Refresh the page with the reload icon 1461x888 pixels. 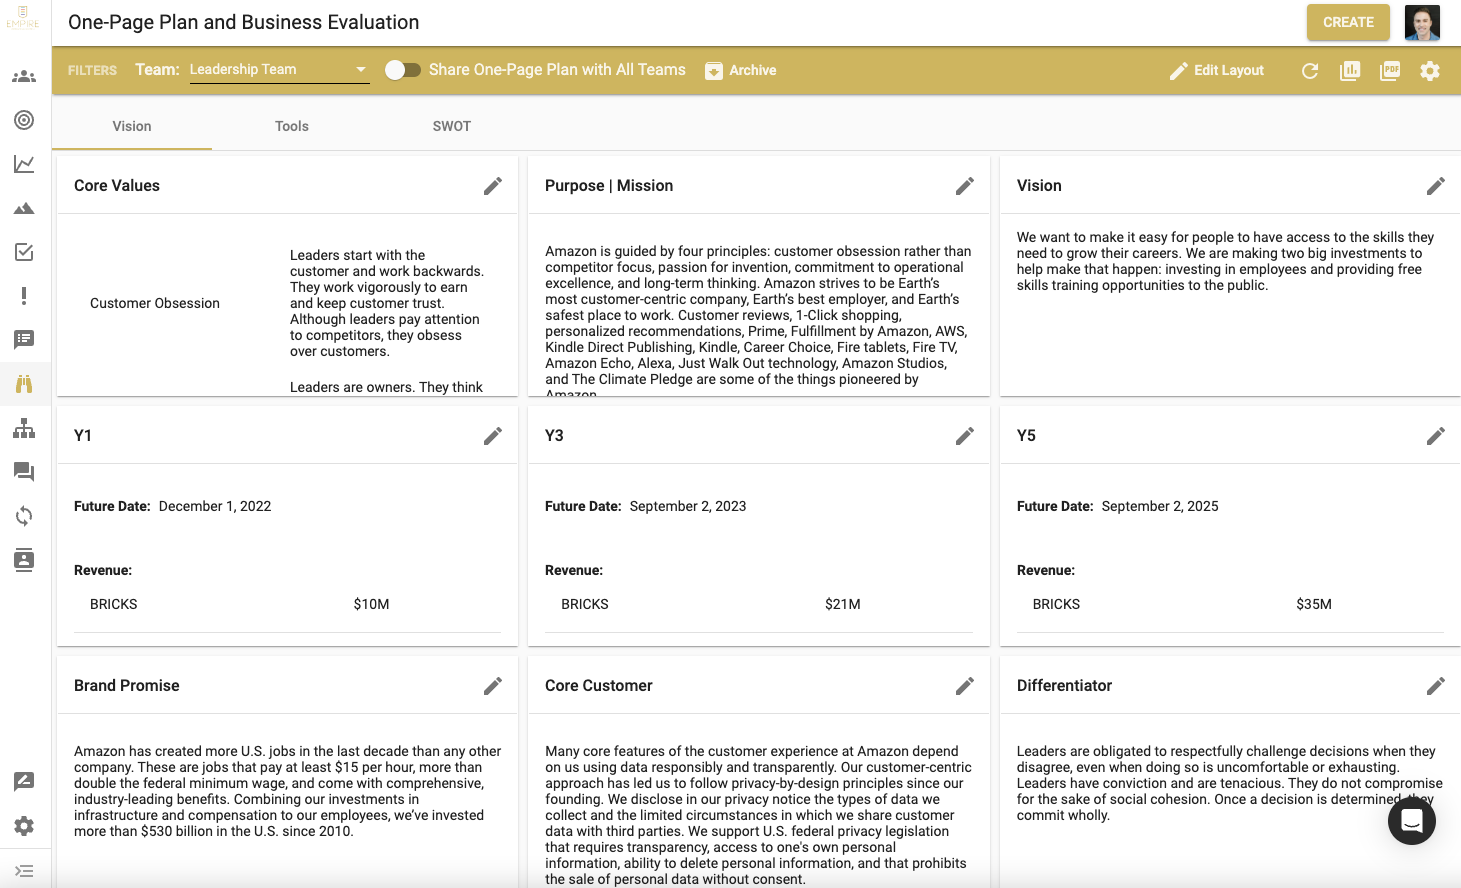point(1310,71)
